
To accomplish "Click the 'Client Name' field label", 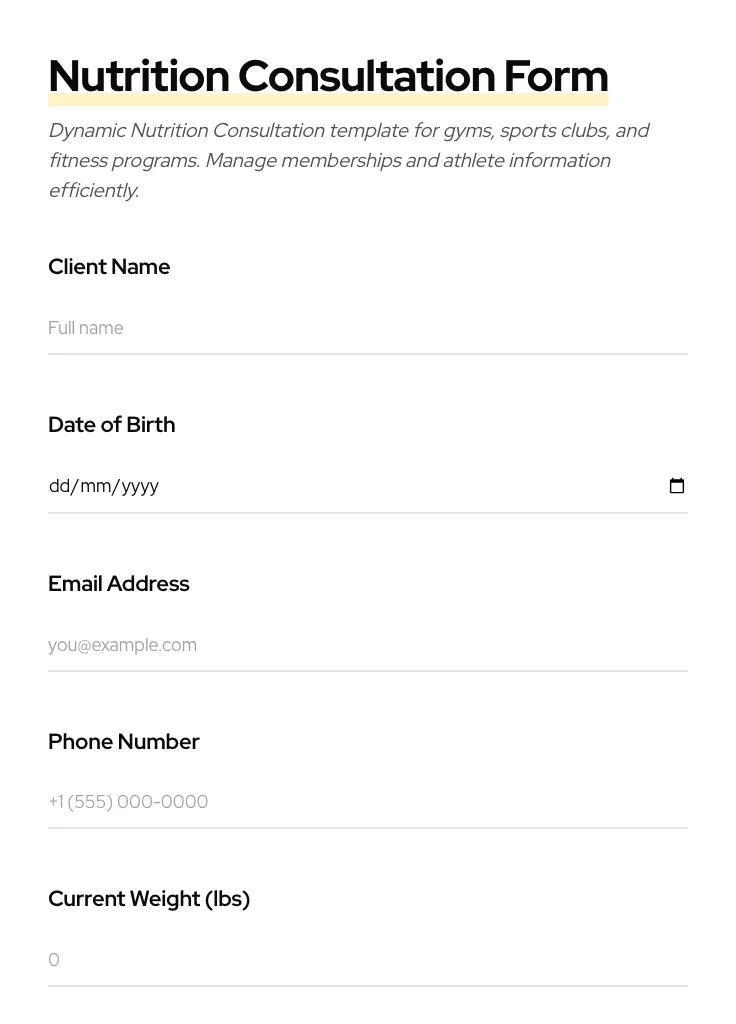I will point(109,267).
